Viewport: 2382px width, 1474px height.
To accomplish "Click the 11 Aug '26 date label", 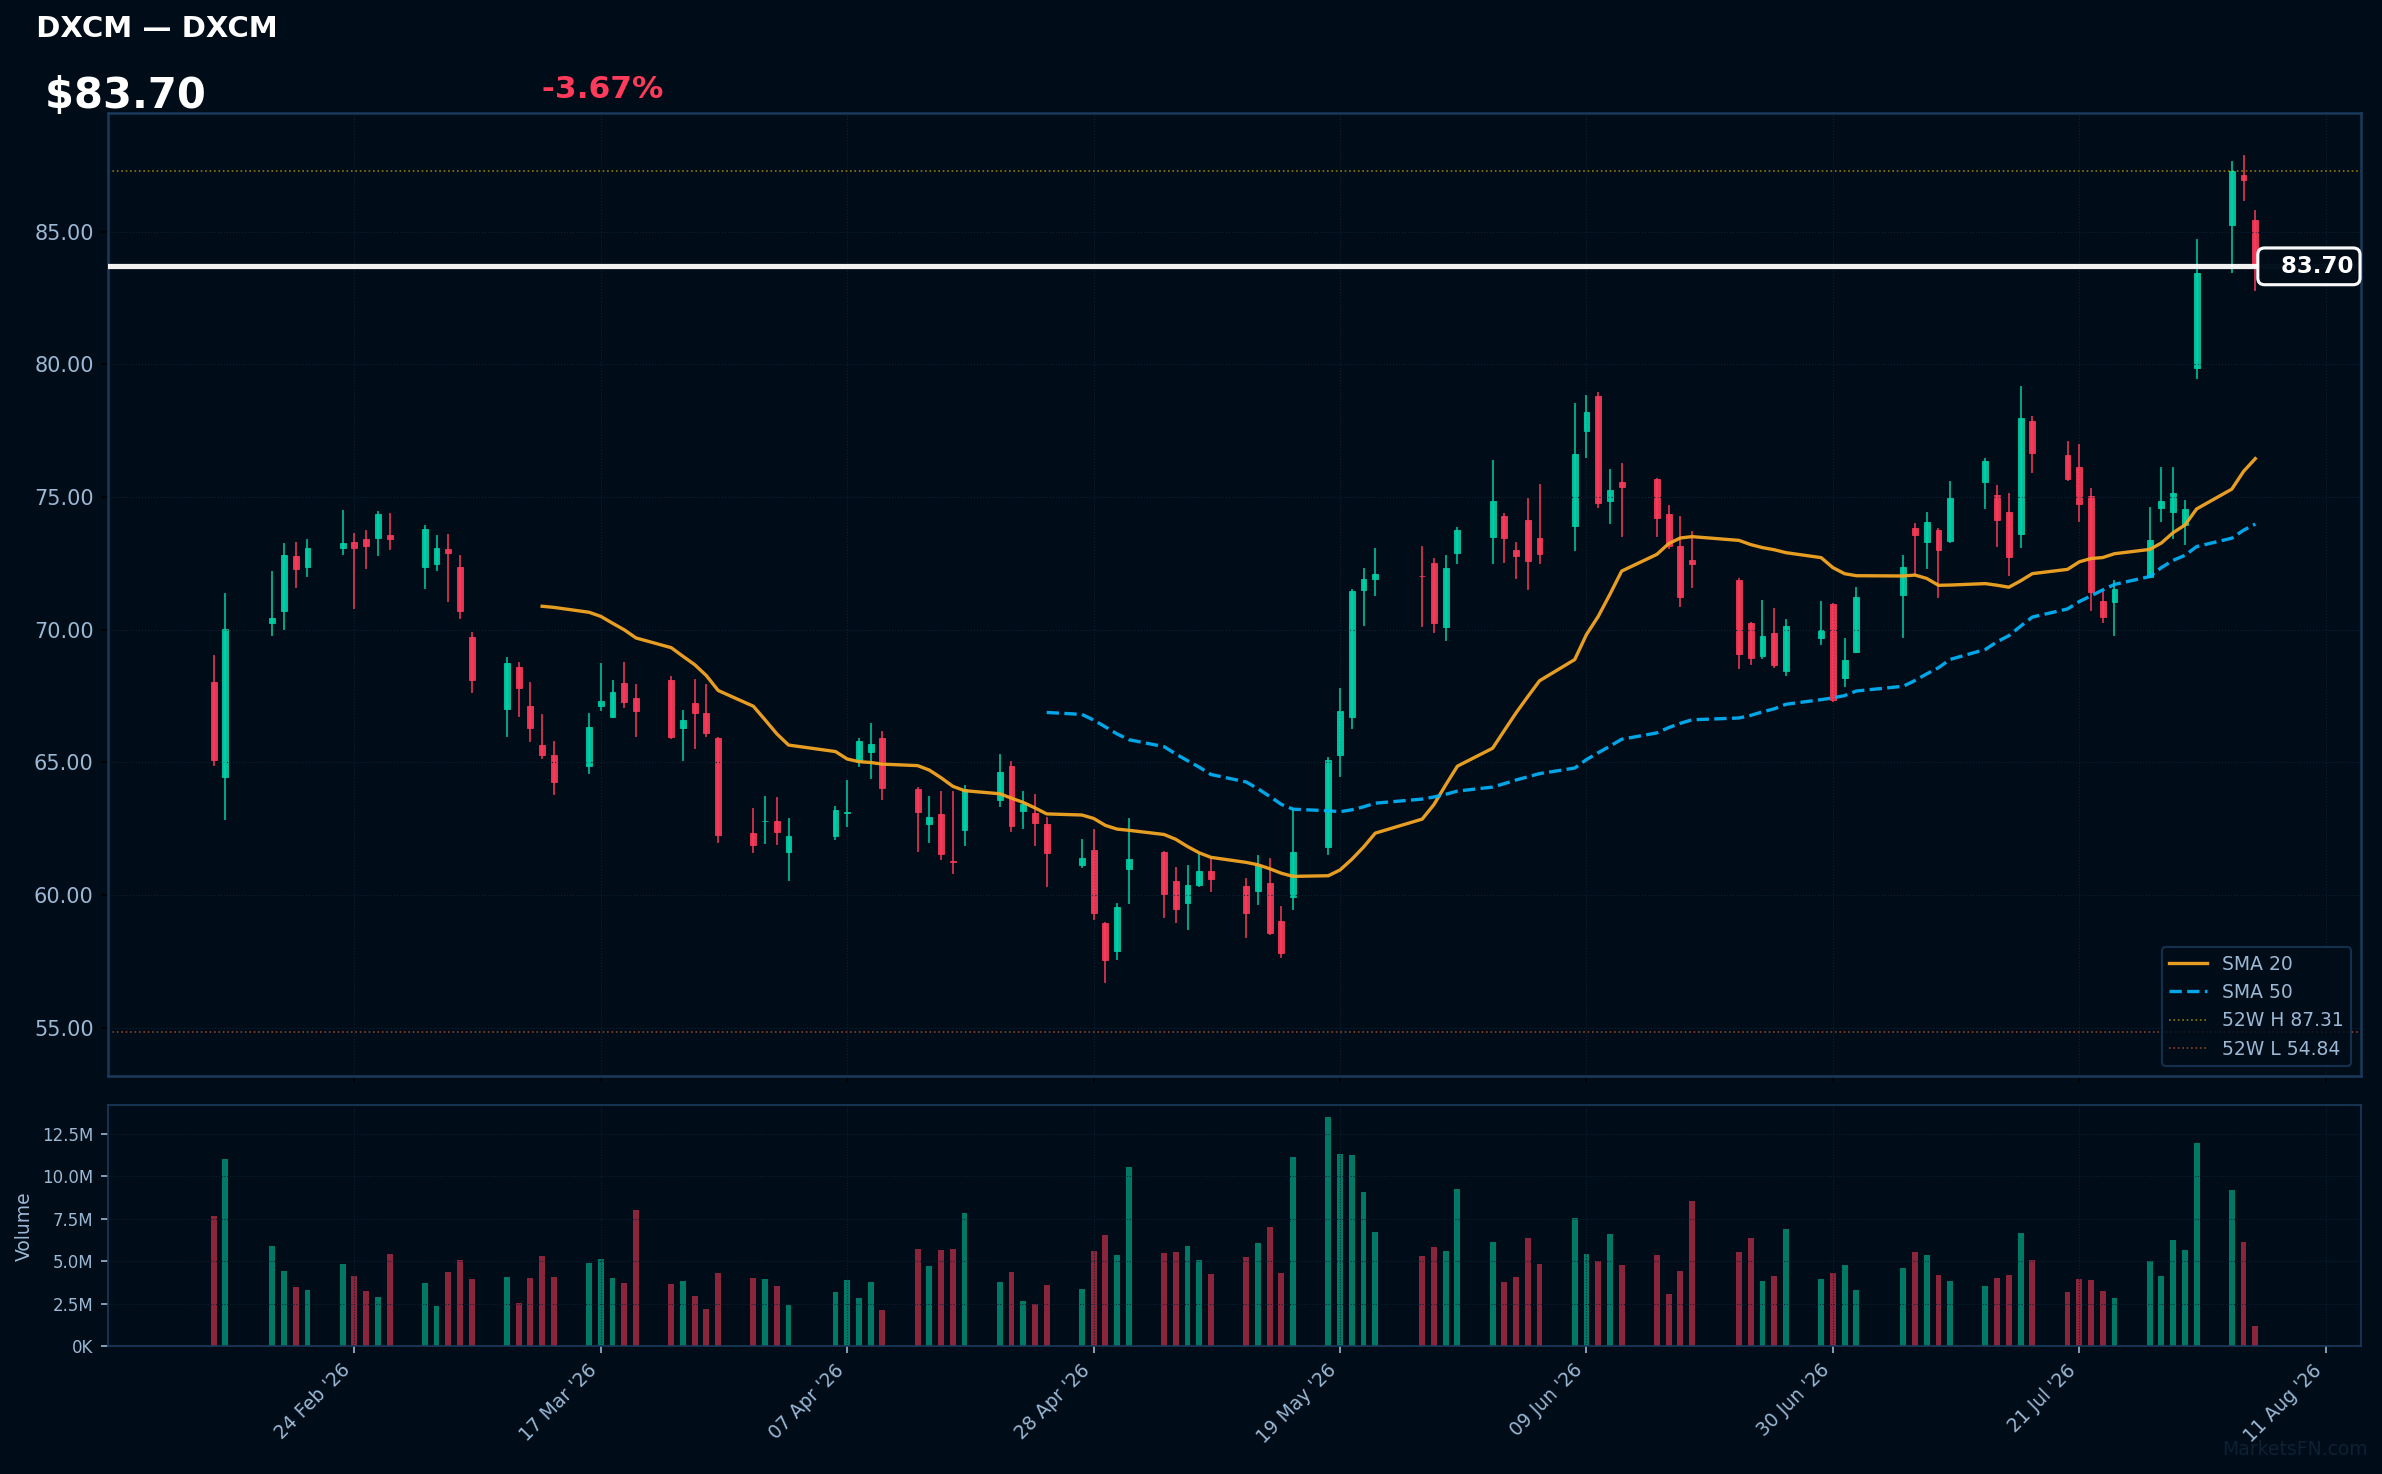I will coord(2283,1401).
